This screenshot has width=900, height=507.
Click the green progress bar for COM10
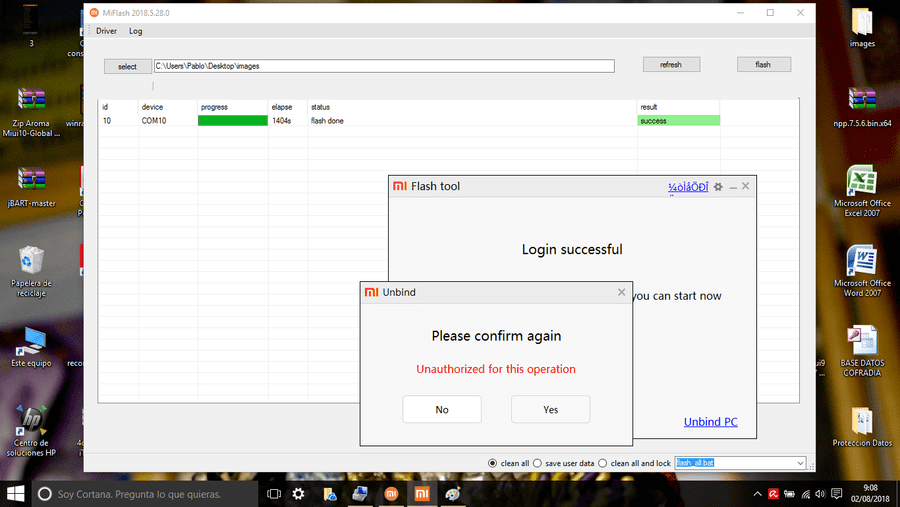pos(232,121)
